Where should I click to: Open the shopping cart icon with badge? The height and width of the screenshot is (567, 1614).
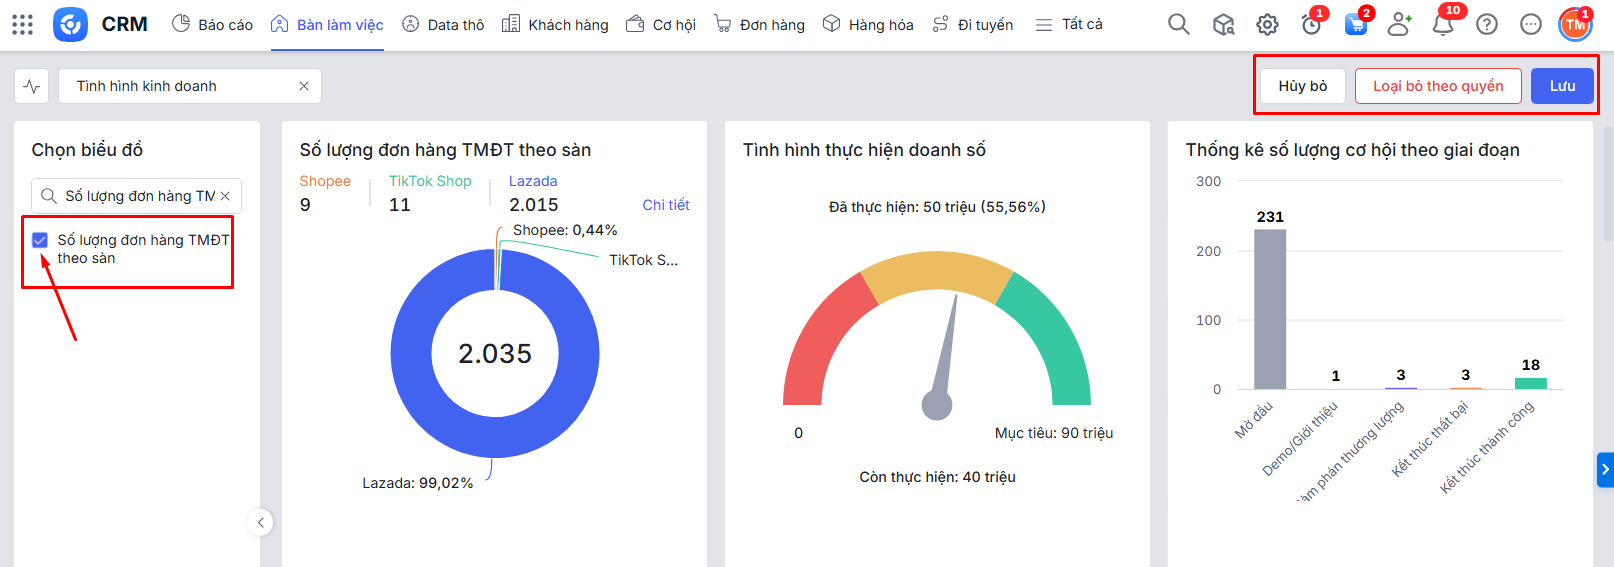pyautogui.click(x=1355, y=25)
